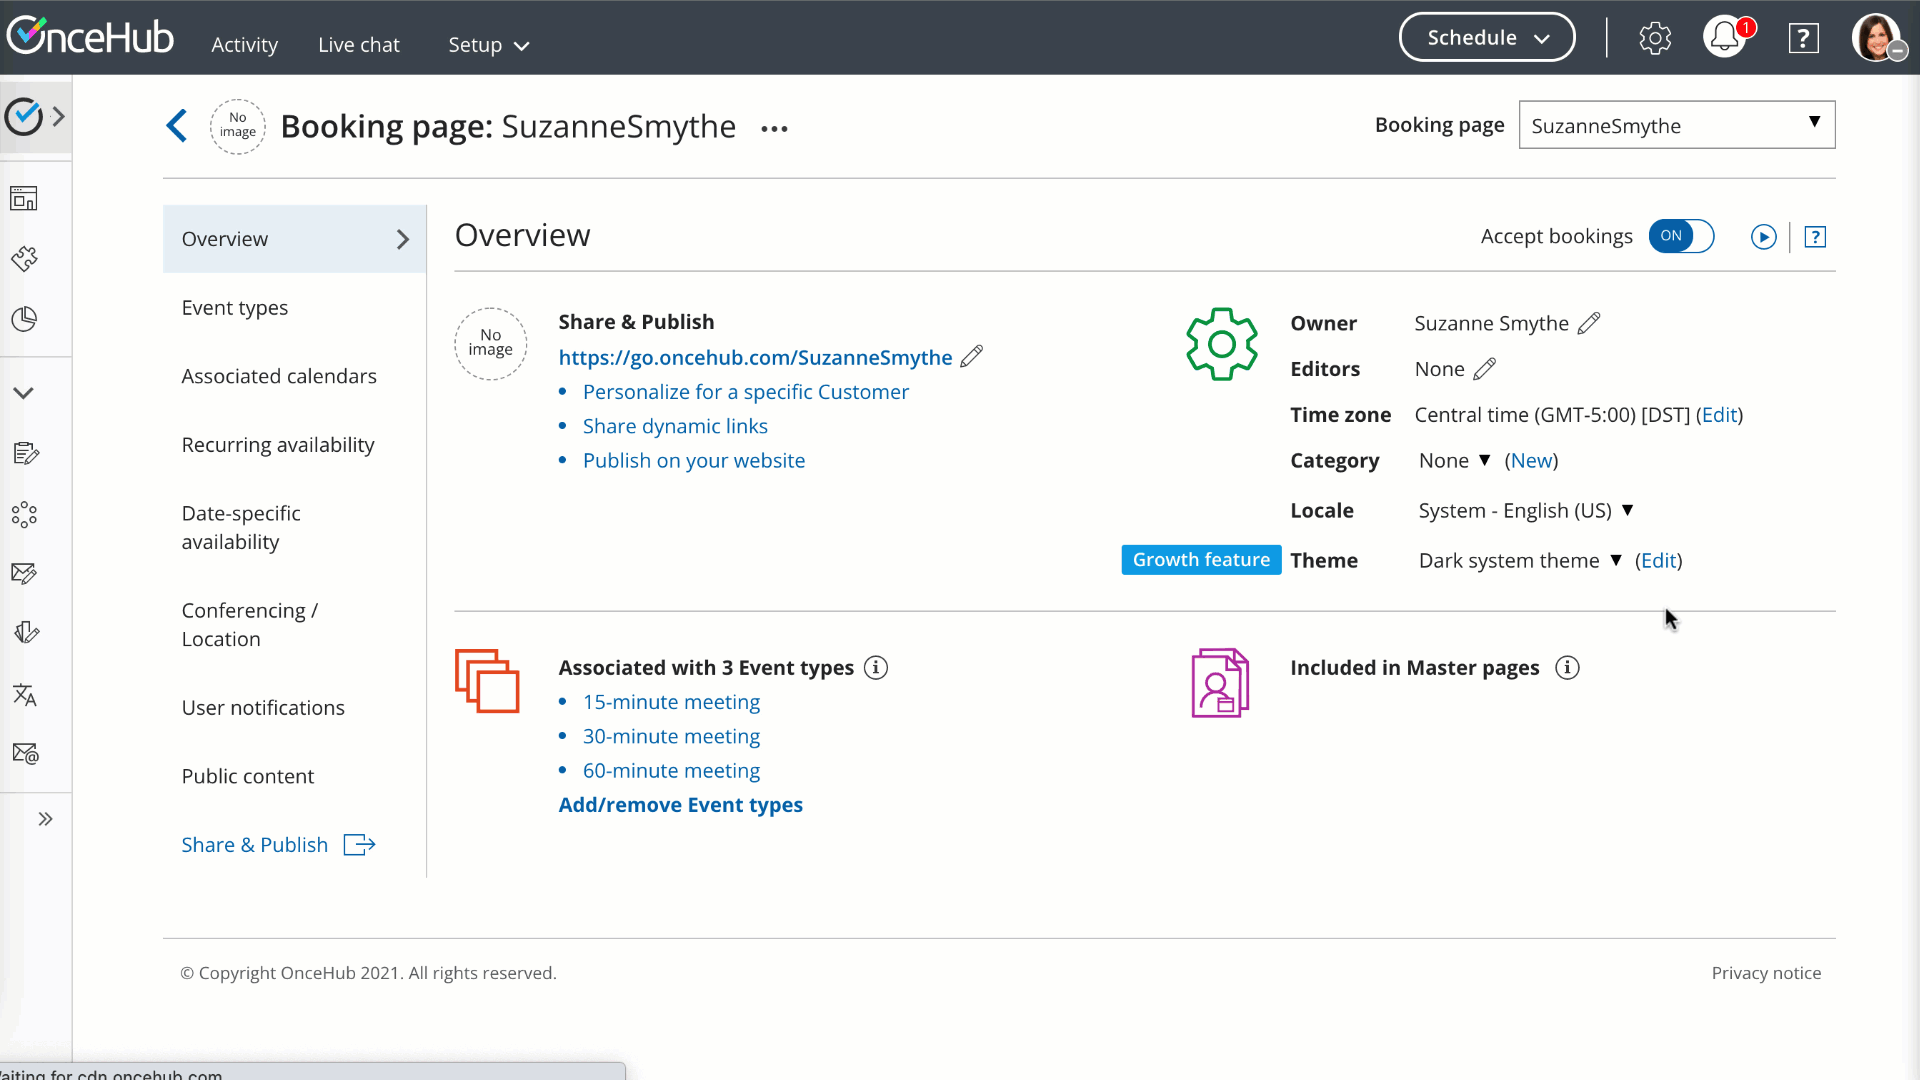Click info icon beside Associated Event types
1920x1080 pixels.
(x=876, y=667)
